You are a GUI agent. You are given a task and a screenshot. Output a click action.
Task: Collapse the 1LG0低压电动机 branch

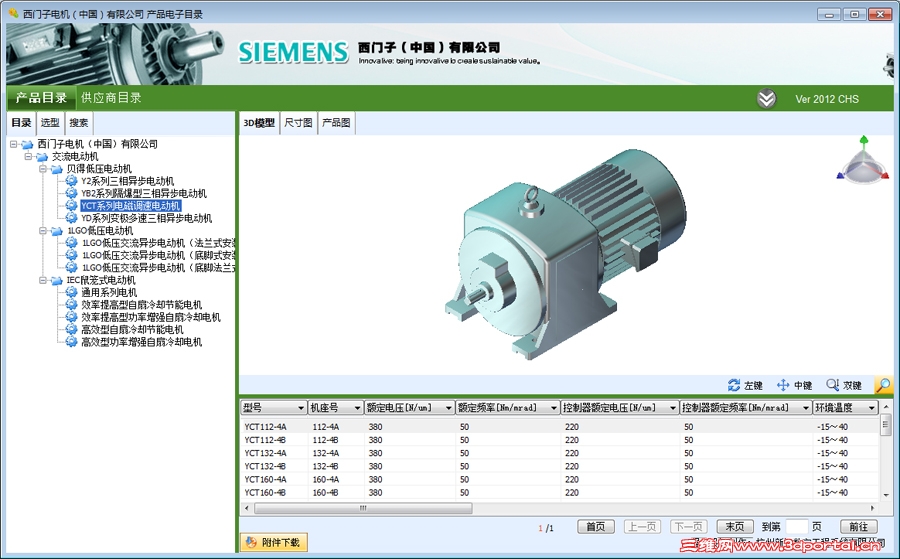pyautogui.click(x=42, y=231)
